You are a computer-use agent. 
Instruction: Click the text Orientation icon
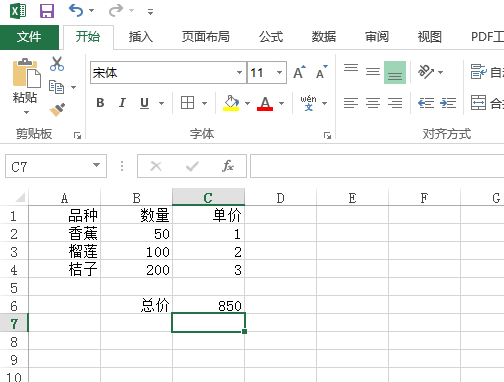[426, 72]
